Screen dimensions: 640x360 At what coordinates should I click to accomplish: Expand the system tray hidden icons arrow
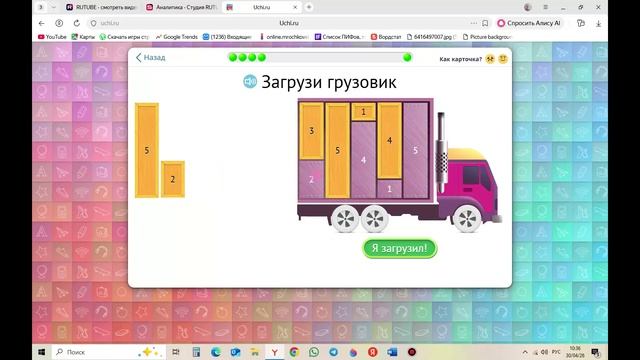pos(525,352)
